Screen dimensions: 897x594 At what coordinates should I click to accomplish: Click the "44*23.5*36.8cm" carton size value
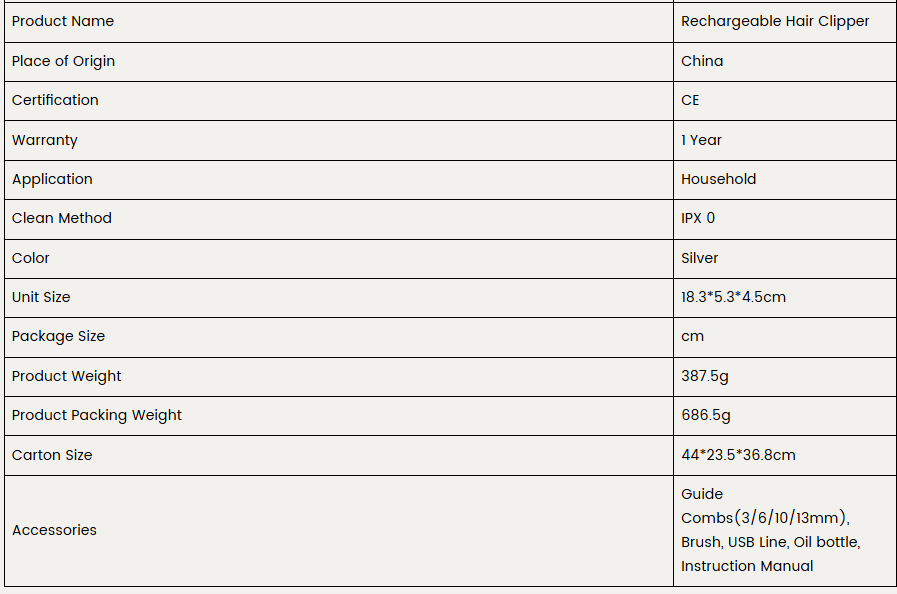point(738,455)
